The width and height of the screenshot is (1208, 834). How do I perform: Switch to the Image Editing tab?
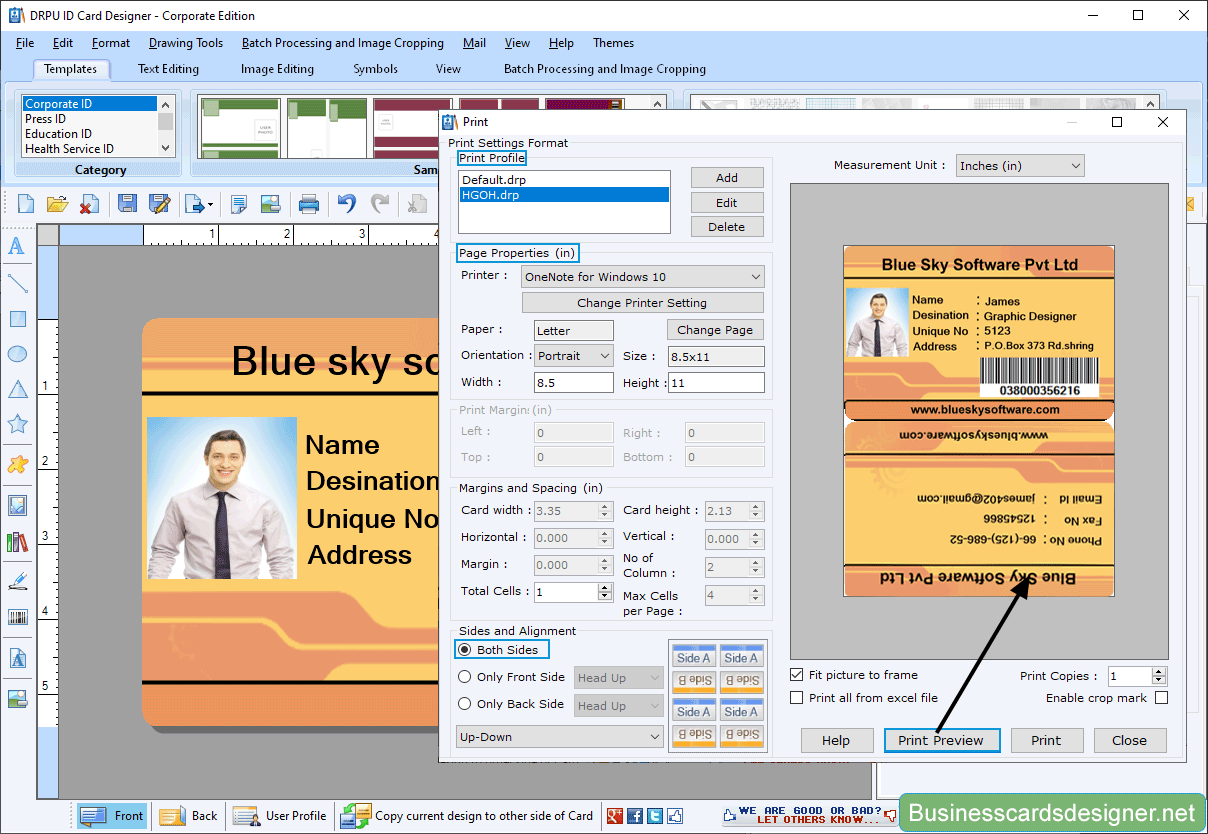click(x=277, y=69)
